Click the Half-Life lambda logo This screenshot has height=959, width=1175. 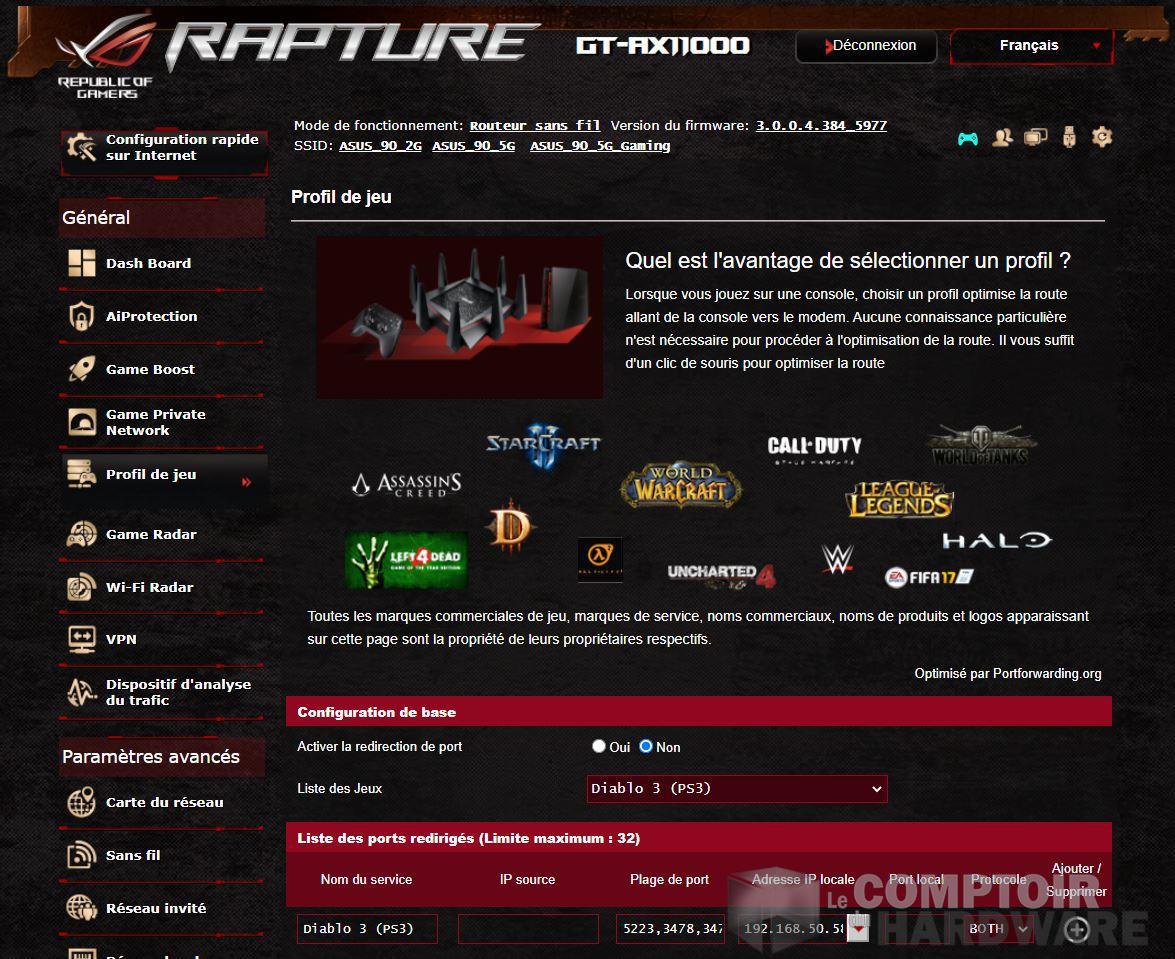pyautogui.click(x=600, y=559)
